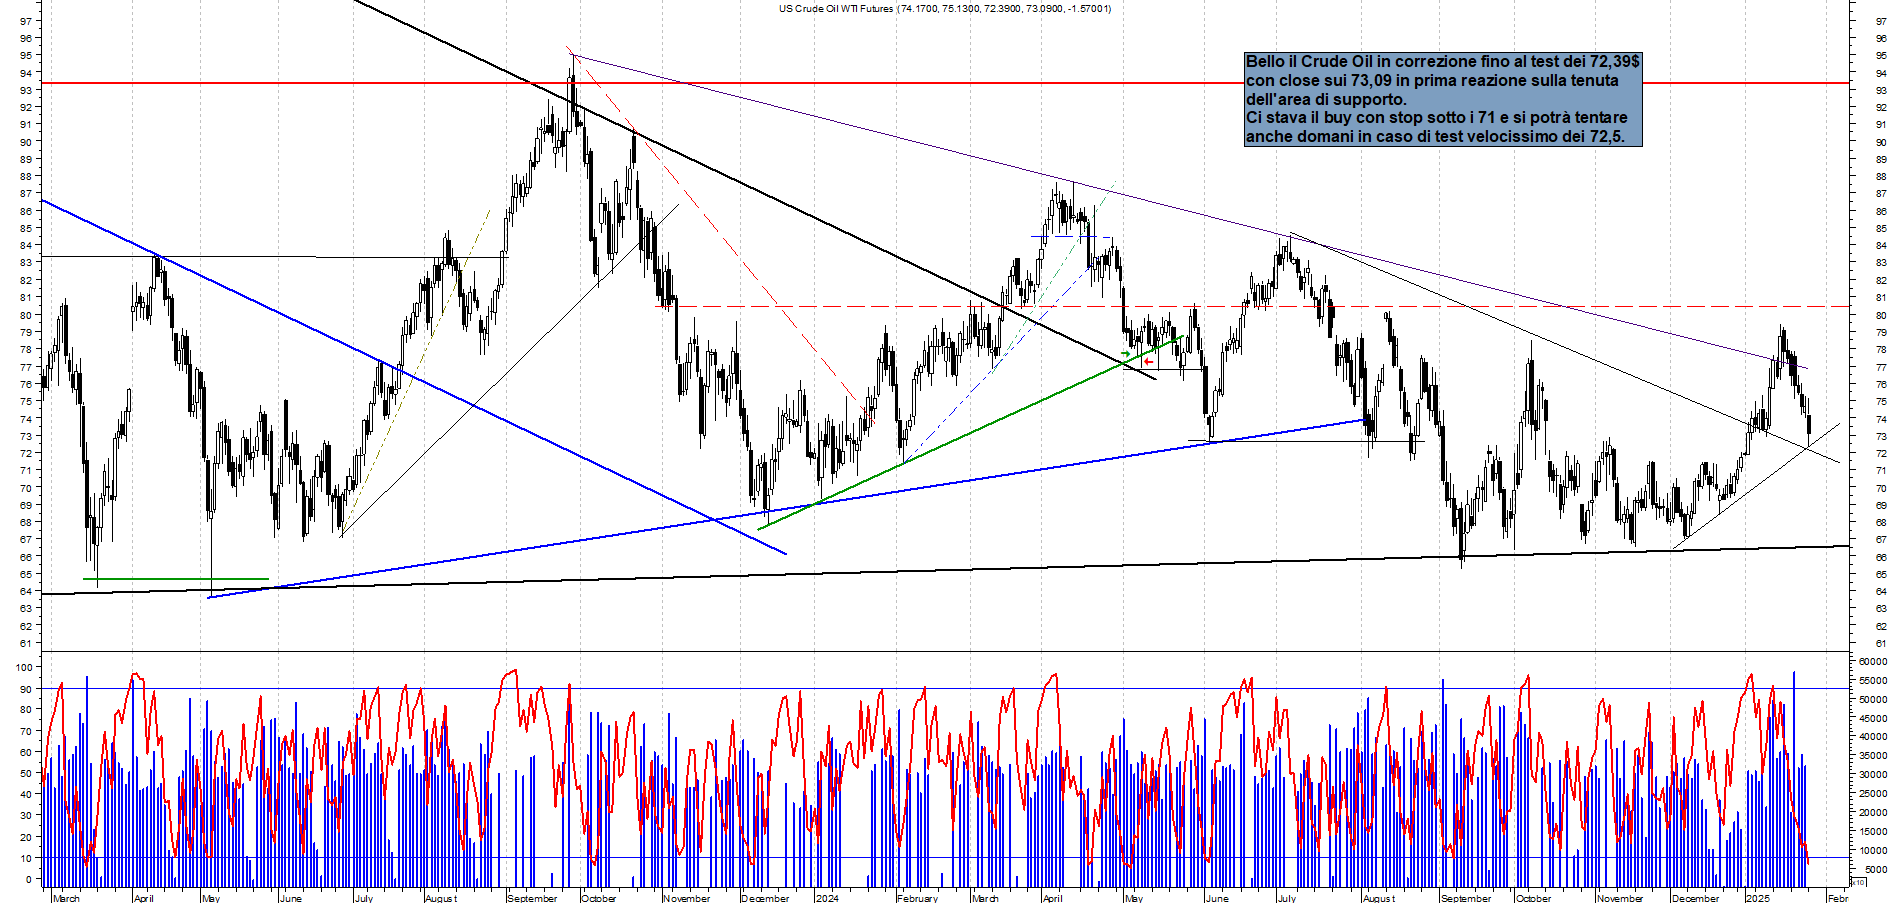The height and width of the screenshot is (903, 1890).
Task: Click the 'December' label just before '2025'
Action: click(1696, 898)
